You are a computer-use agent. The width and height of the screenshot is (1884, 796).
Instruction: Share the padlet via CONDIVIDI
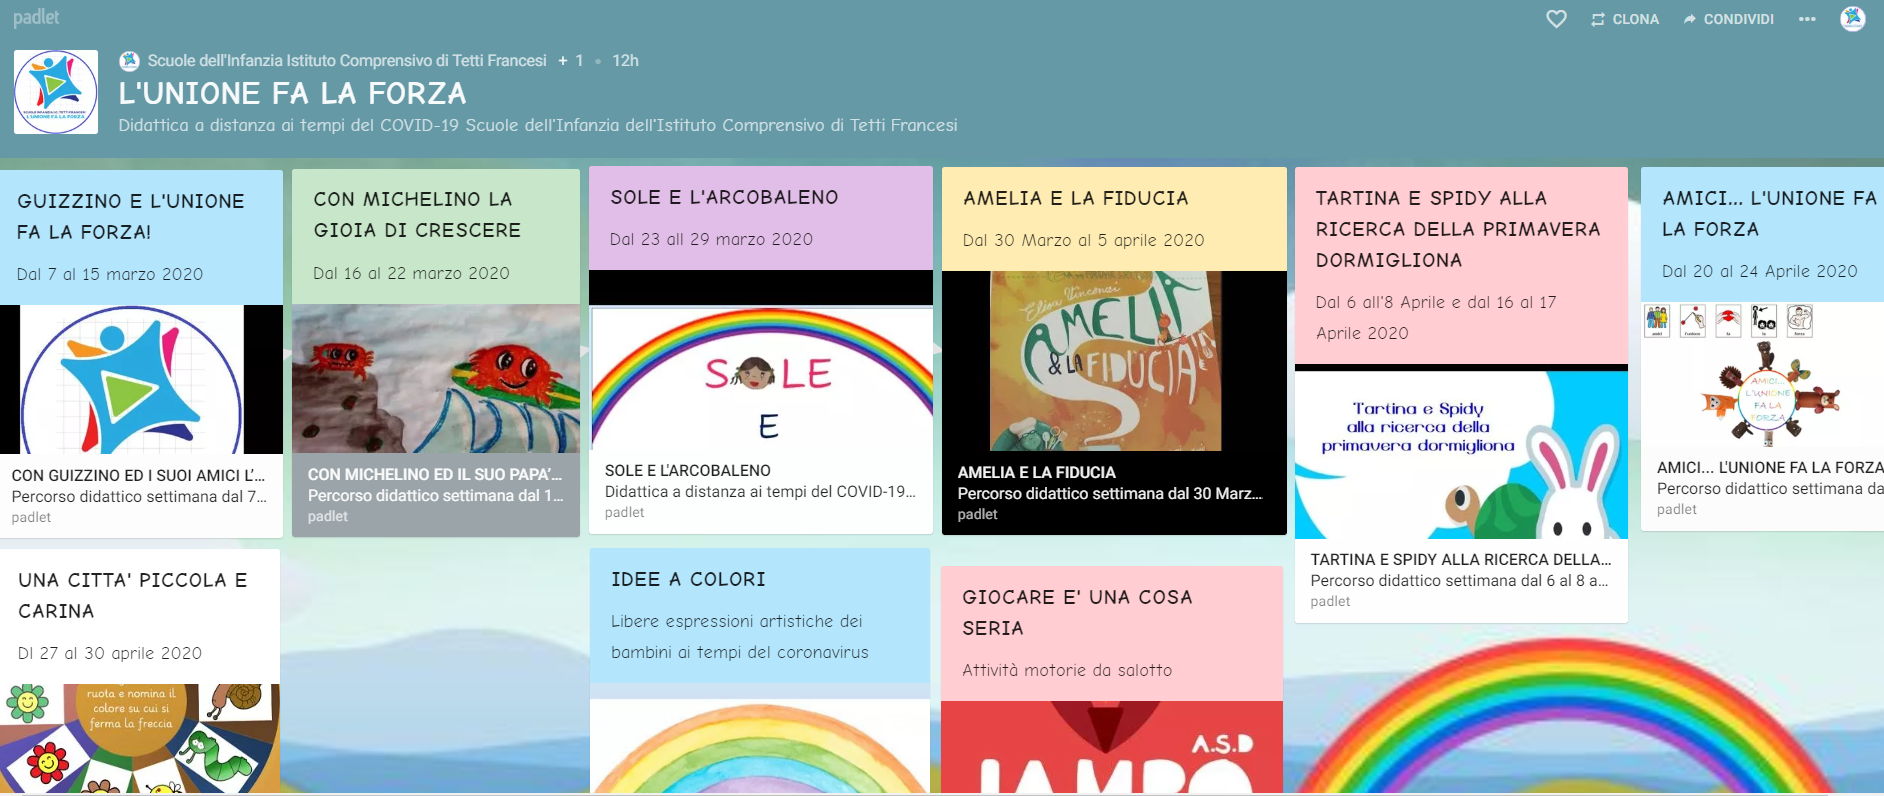pos(1728,19)
